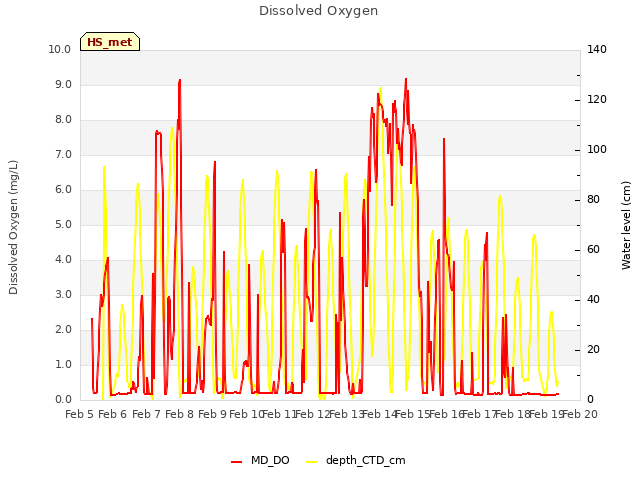Click the Water level (cm) axis title
640x480 pixels.
point(626,225)
